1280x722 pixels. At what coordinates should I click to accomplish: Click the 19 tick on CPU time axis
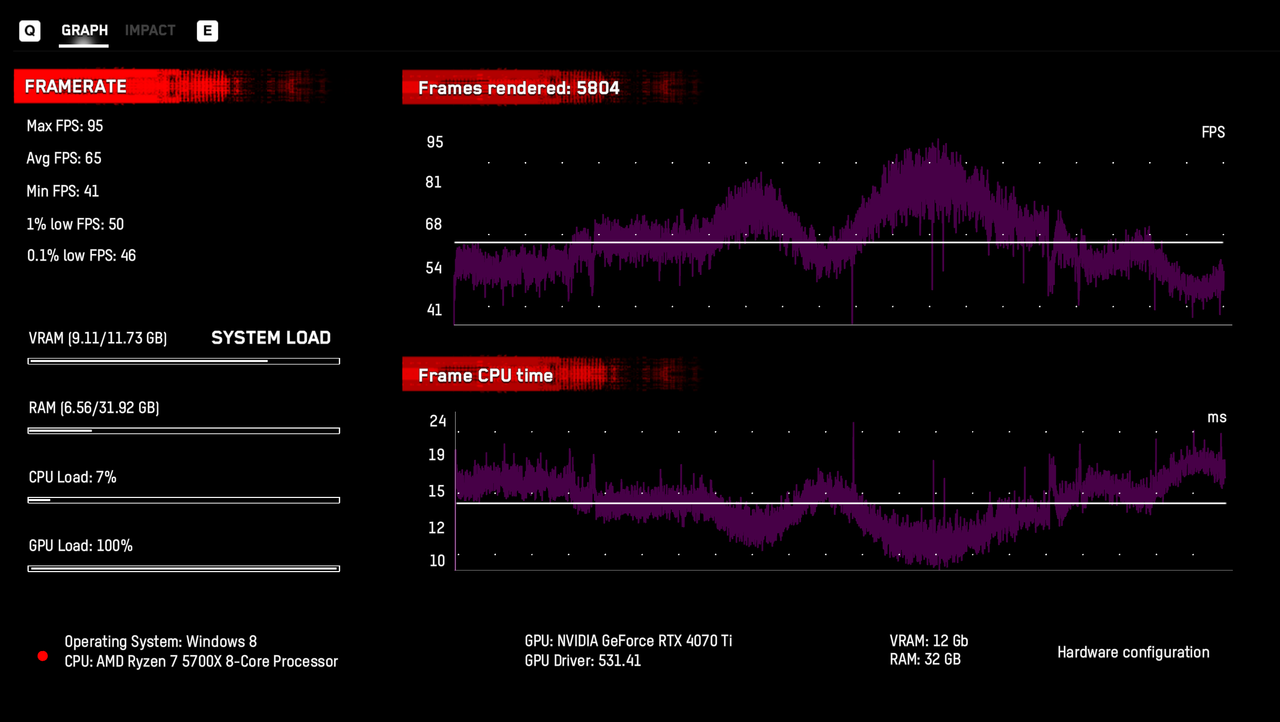click(x=437, y=455)
